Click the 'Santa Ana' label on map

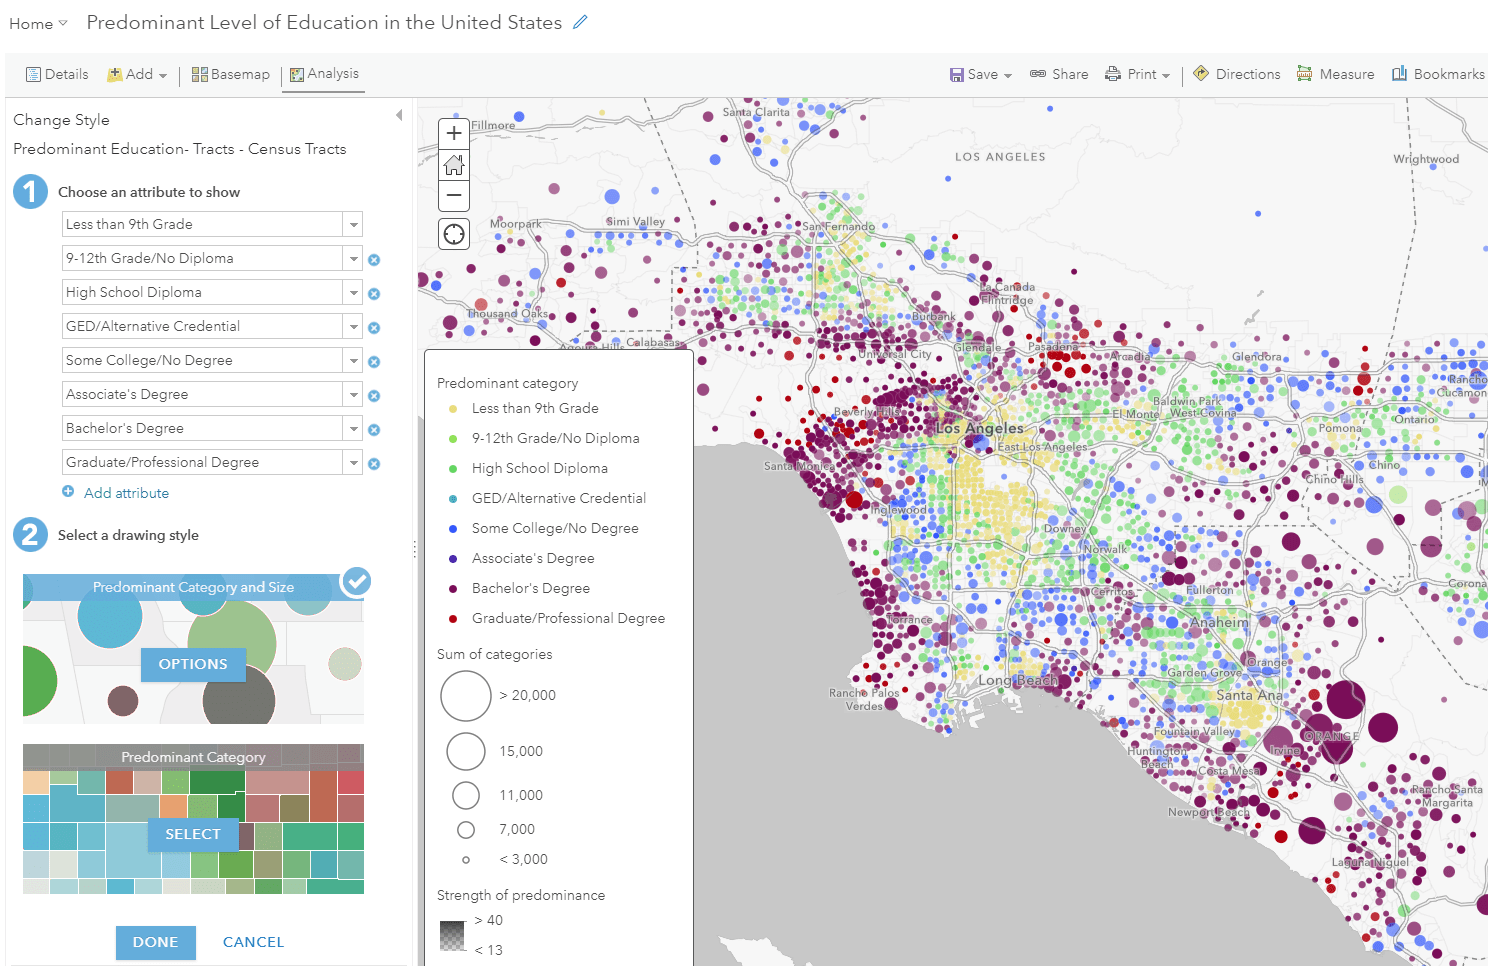(x=1248, y=695)
